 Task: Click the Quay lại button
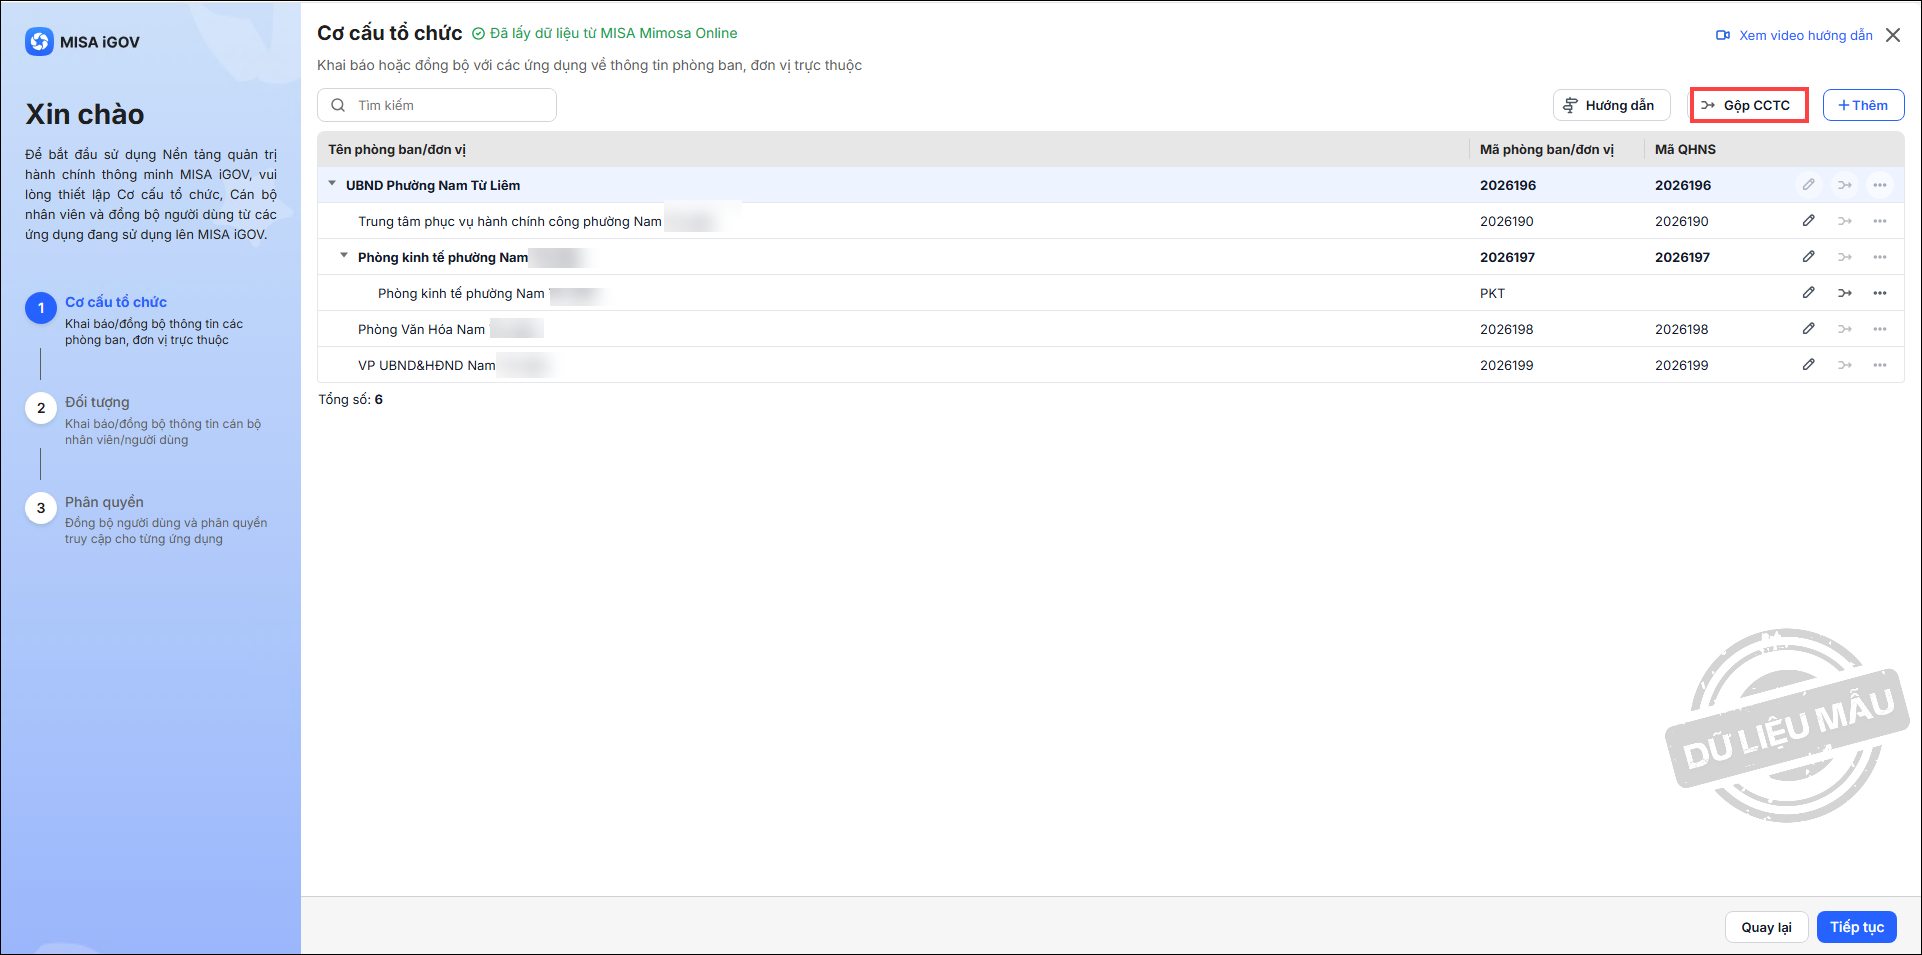tap(1766, 927)
